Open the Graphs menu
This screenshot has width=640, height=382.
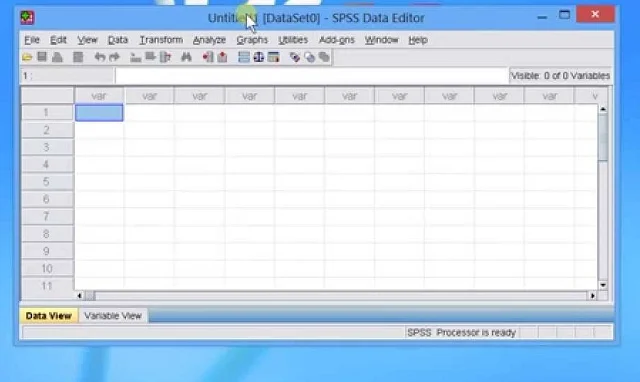pyautogui.click(x=252, y=40)
